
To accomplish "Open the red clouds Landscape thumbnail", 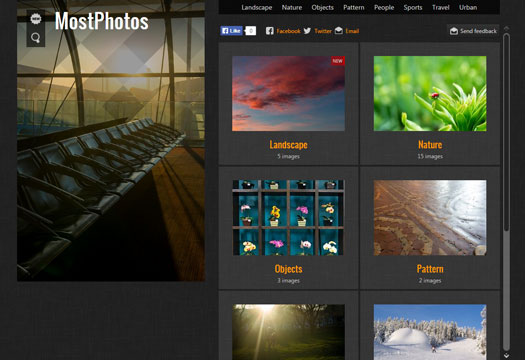I will (288, 93).
